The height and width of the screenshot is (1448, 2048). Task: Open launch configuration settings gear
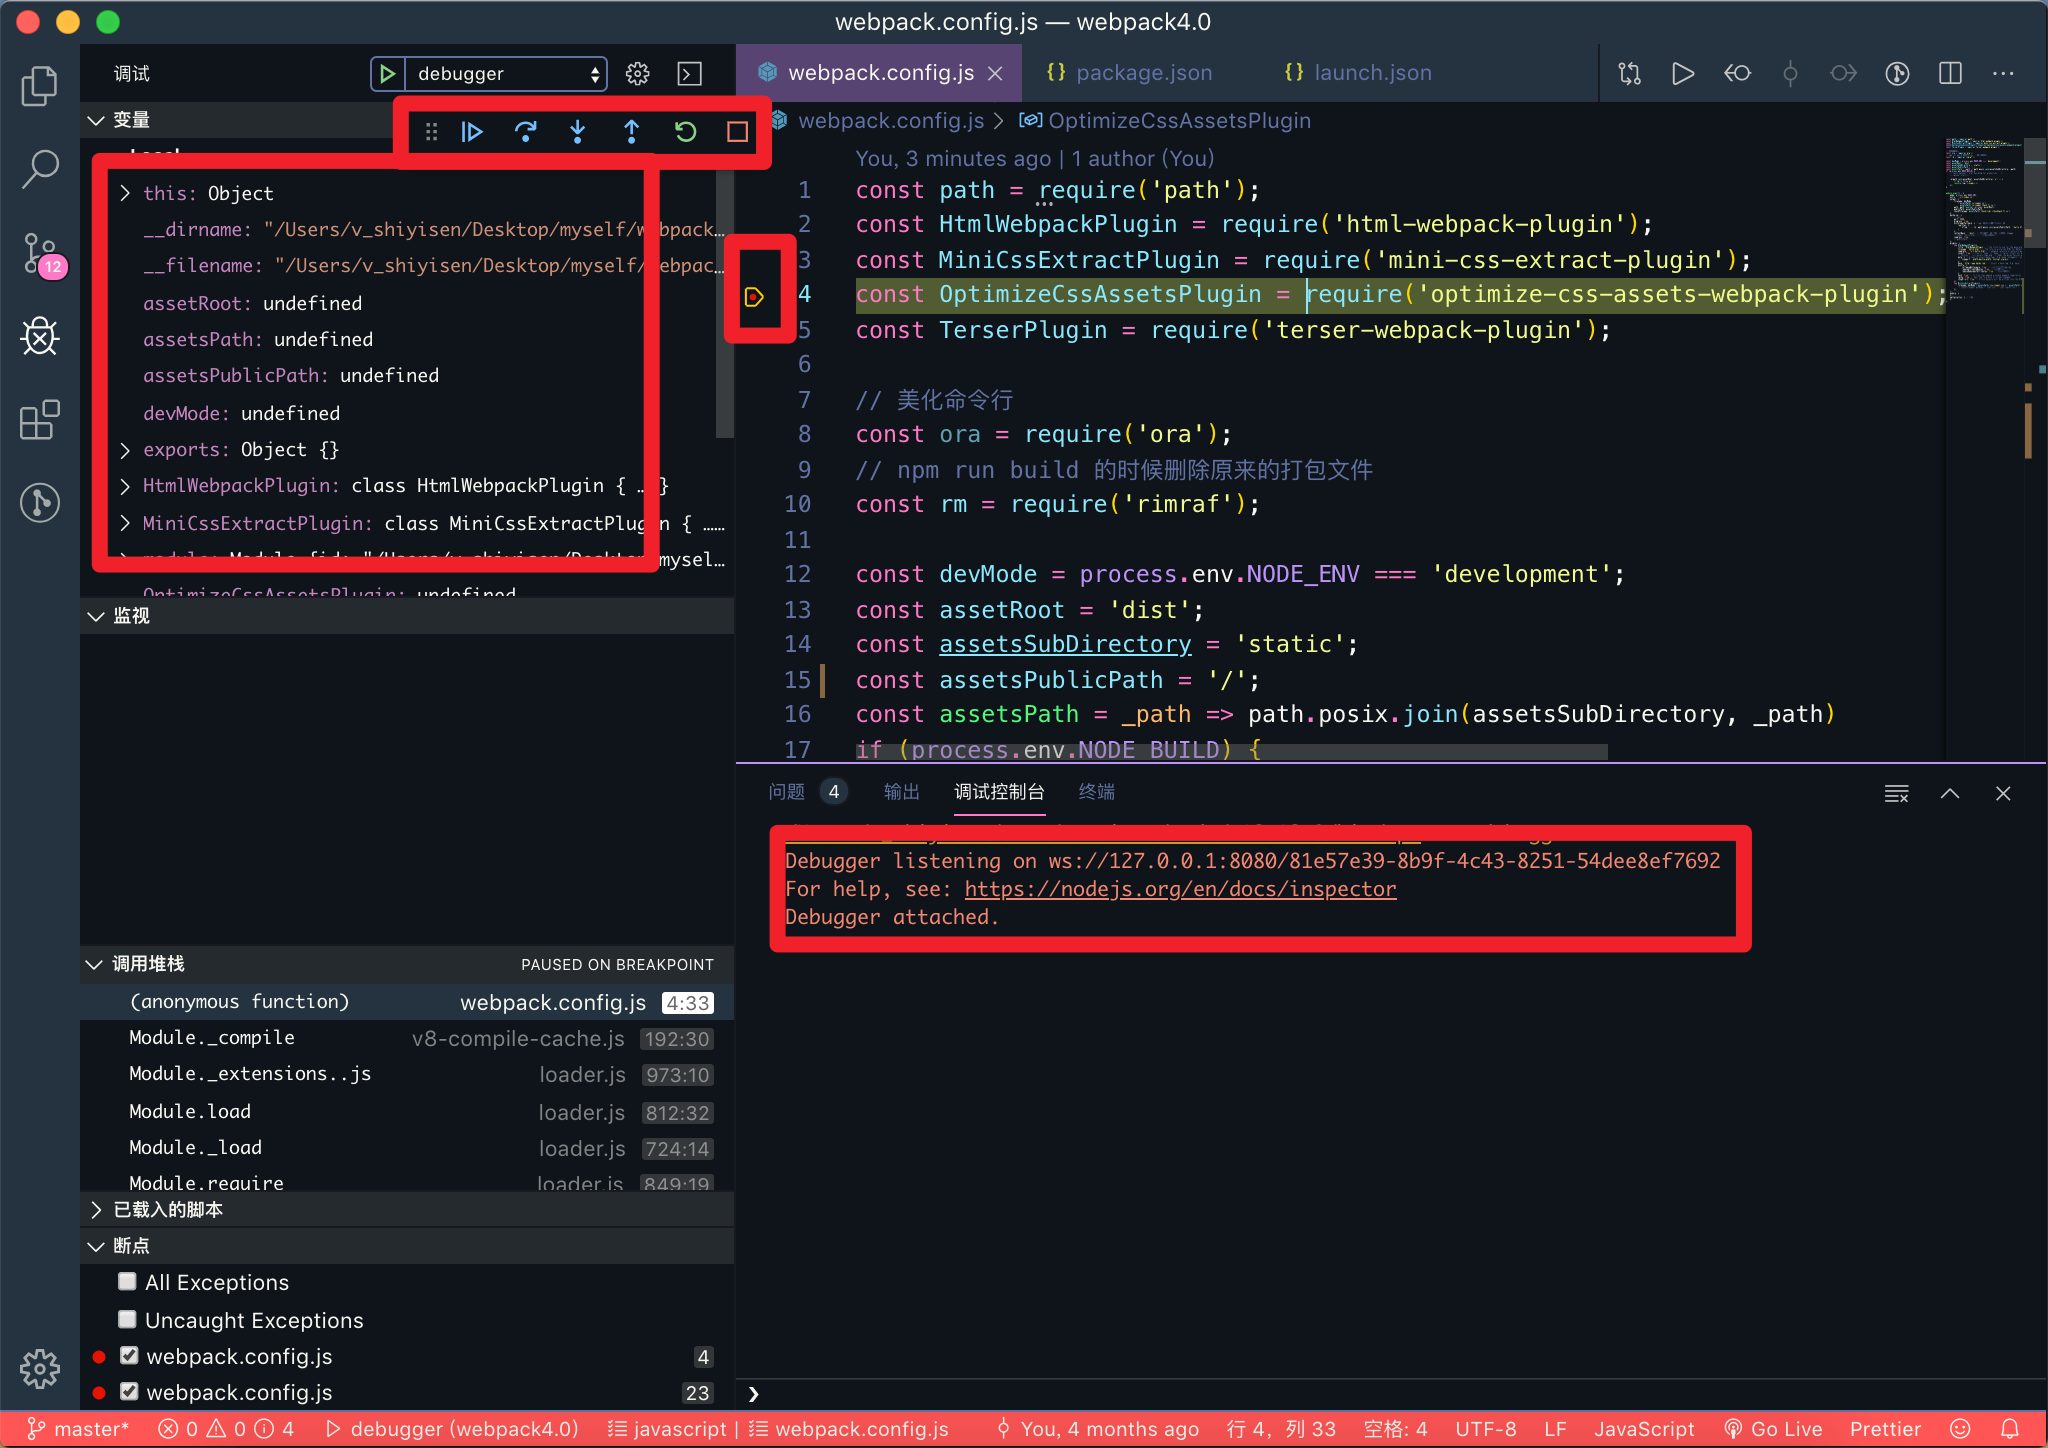637,72
